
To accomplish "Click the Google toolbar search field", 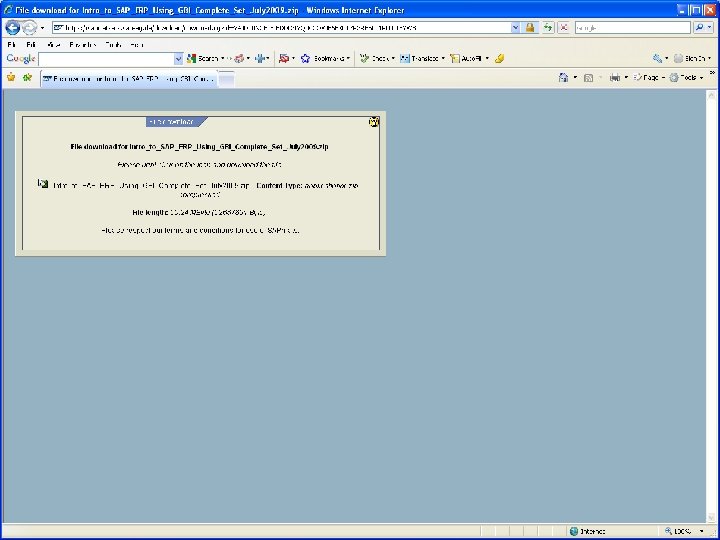I will coord(106,59).
